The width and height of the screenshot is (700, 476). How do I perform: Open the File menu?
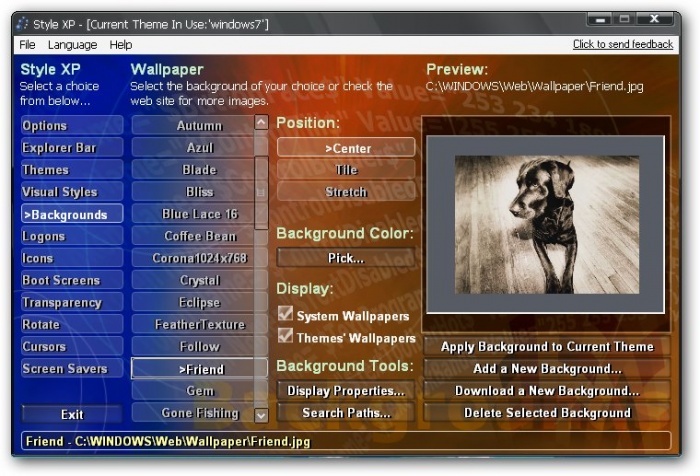pyautogui.click(x=27, y=45)
